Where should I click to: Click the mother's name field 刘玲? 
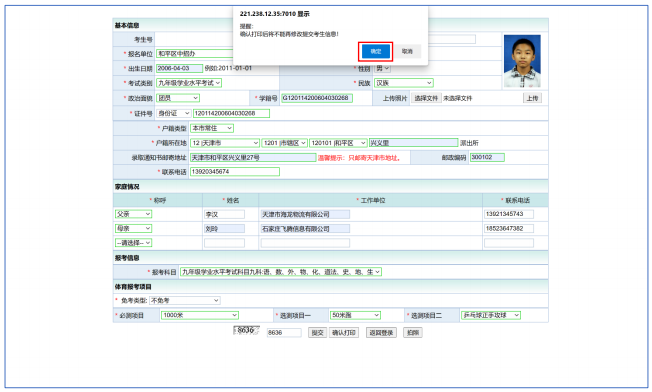(x=225, y=229)
